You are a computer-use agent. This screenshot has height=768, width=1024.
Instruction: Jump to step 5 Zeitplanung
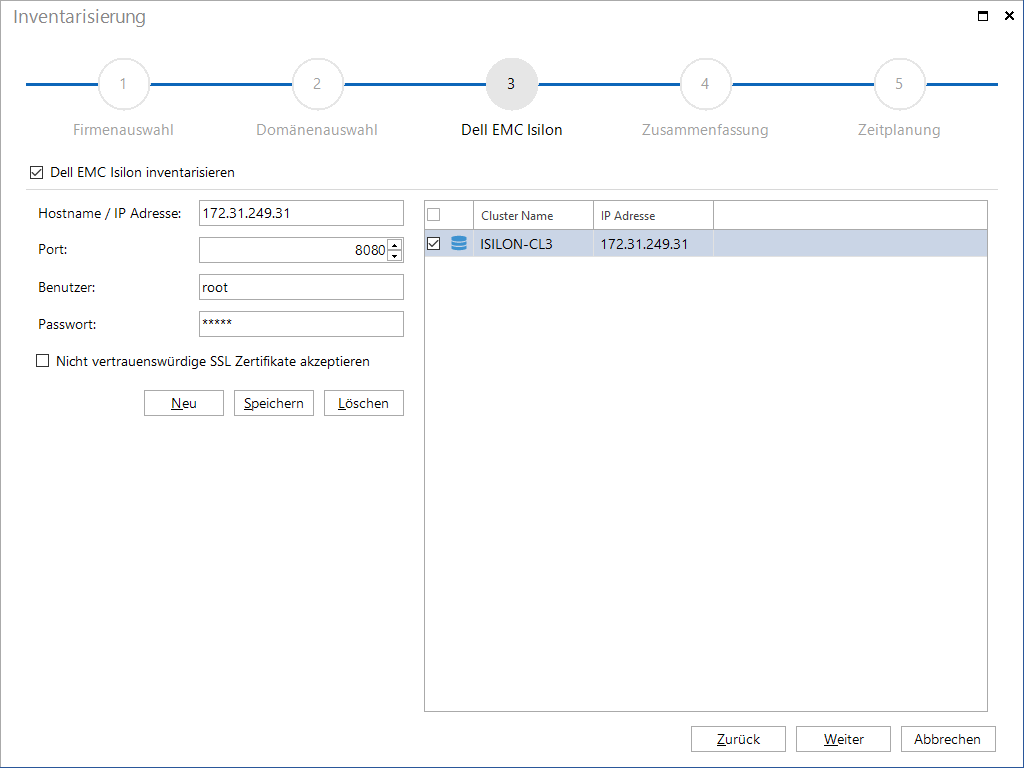[899, 84]
